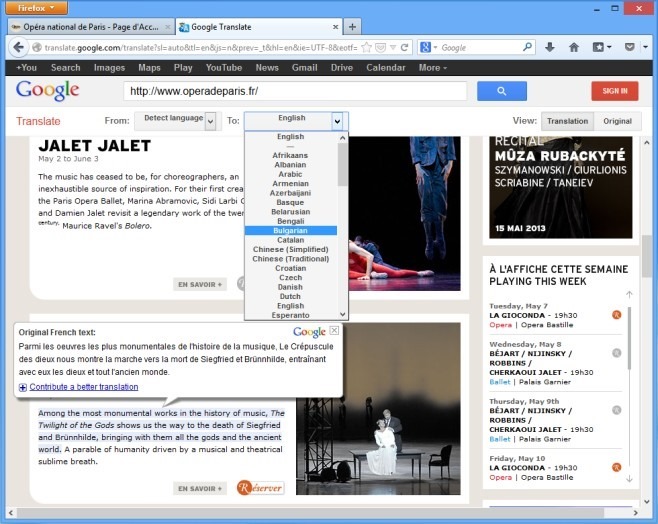Open a new tab with plus button

pos(352,27)
